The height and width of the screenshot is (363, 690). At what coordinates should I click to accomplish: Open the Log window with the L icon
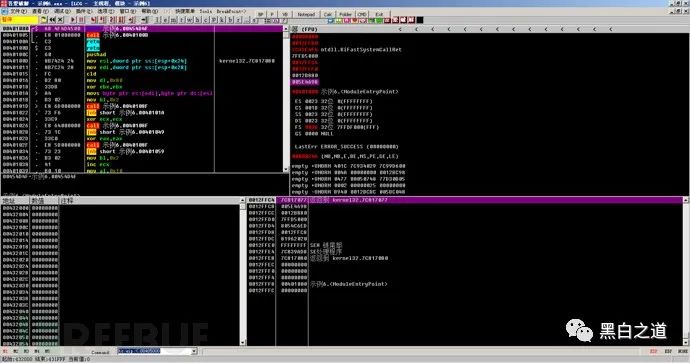(157, 20)
